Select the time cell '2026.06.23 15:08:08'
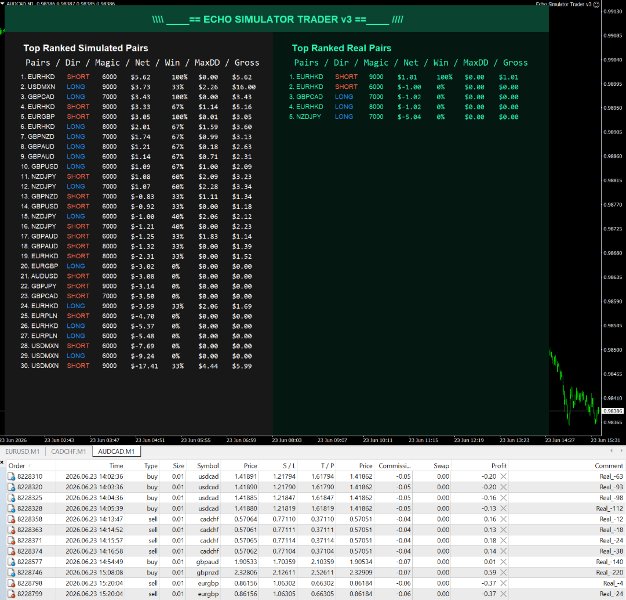 tap(94, 572)
